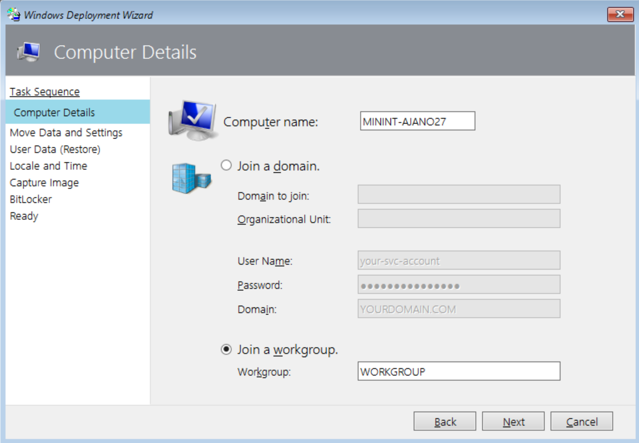This screenshot has height=443, width=639.
Task: Select the Join a domain radio button
Action: [x=226, y=165]
